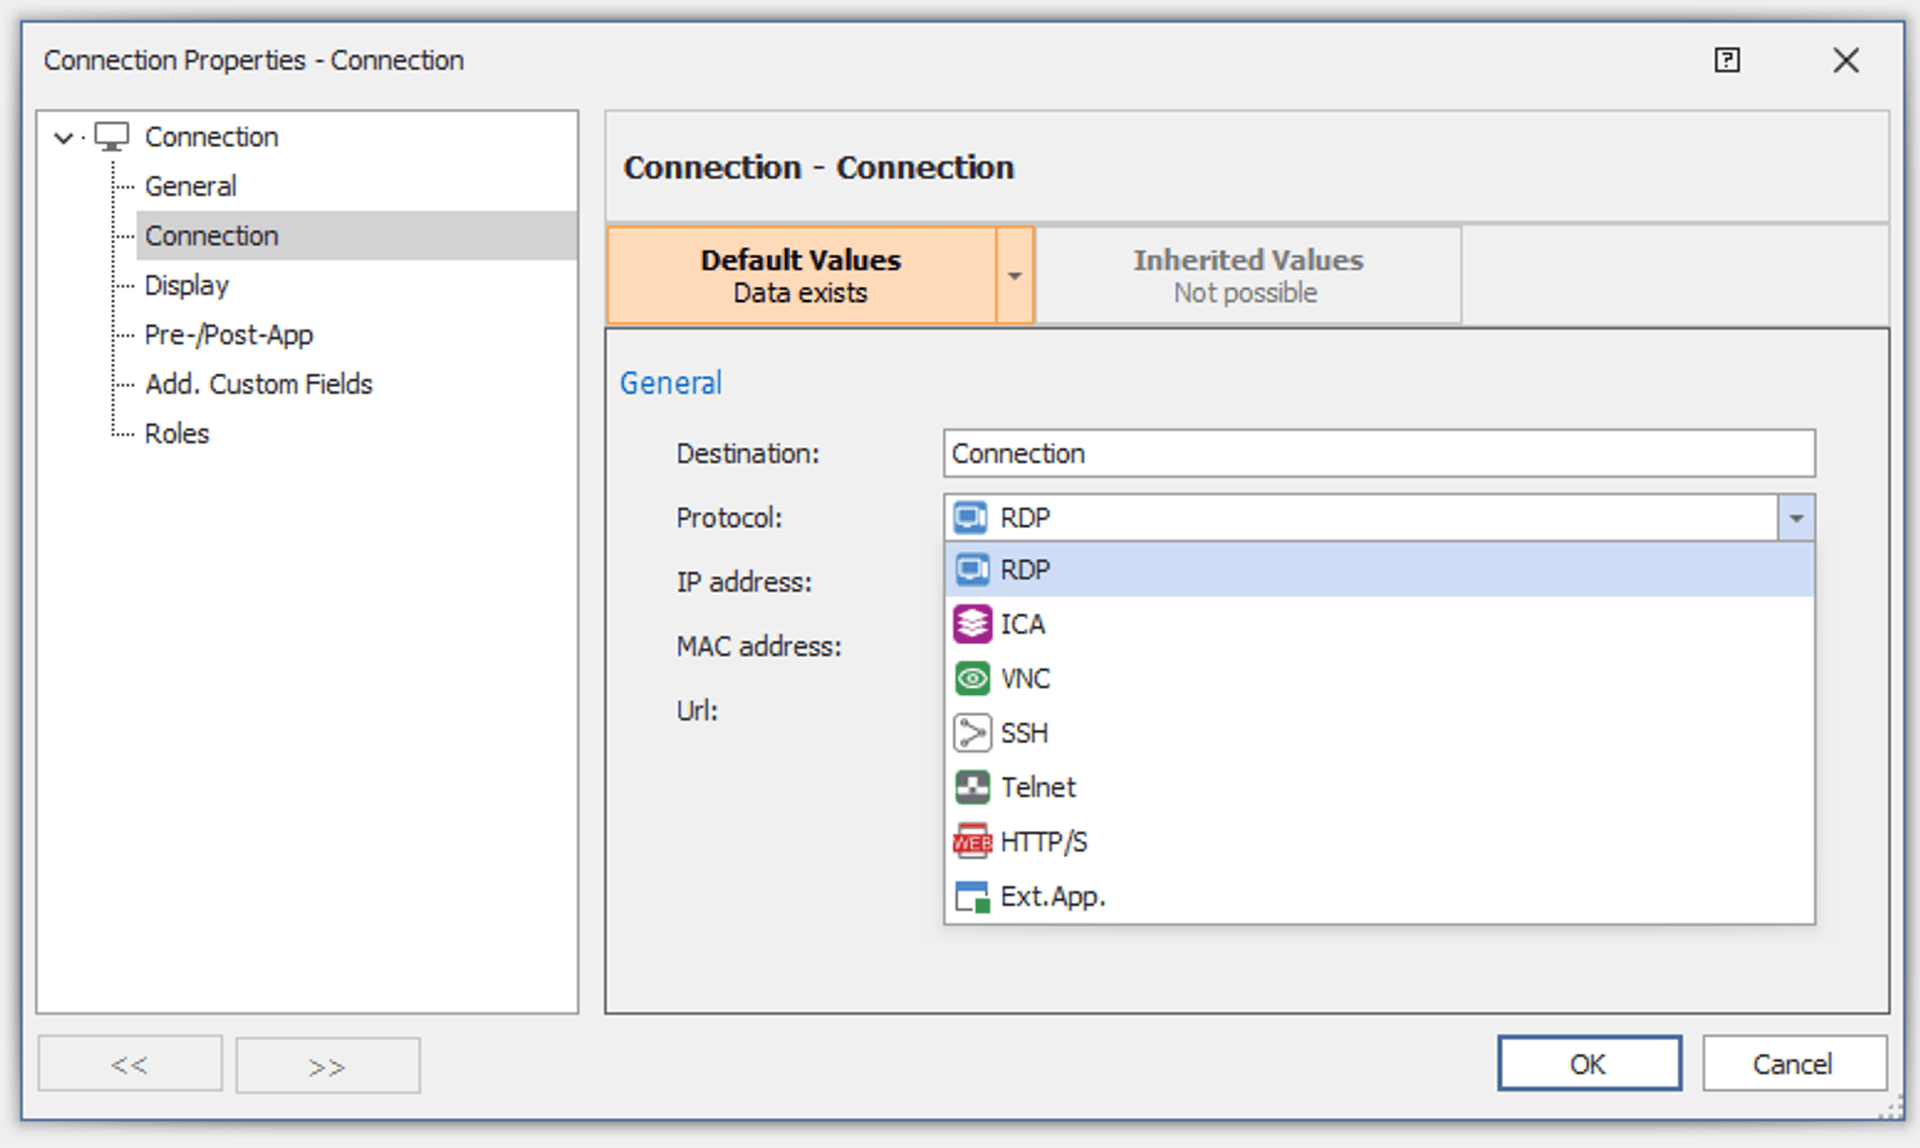Select the HTTP/S web icon
The height and width of the screenshot is (1148, 1920).
pos(971,842)
